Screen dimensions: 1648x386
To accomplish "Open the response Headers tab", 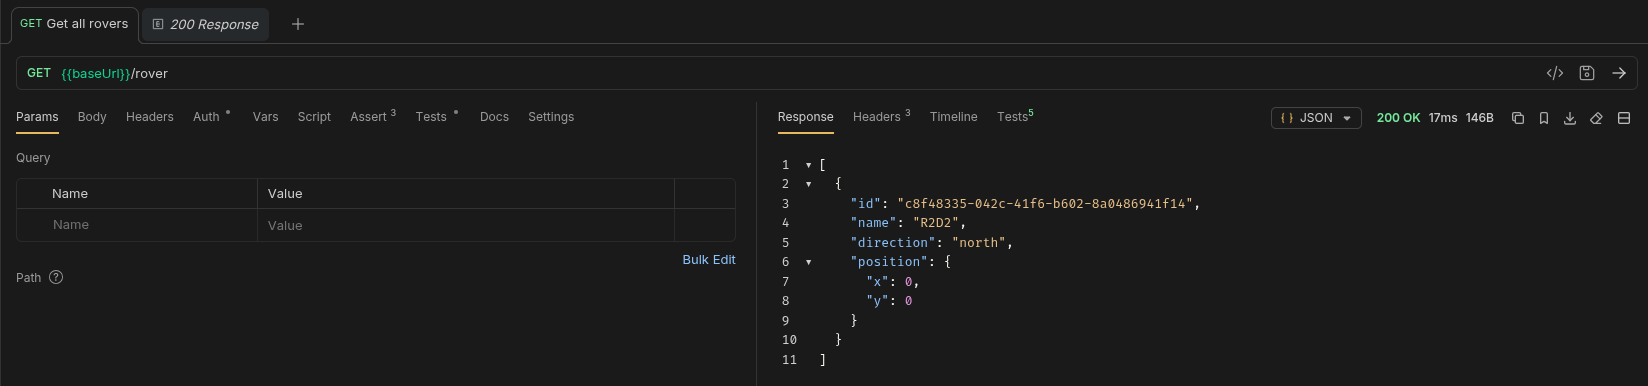I will (x=876, y=117).
